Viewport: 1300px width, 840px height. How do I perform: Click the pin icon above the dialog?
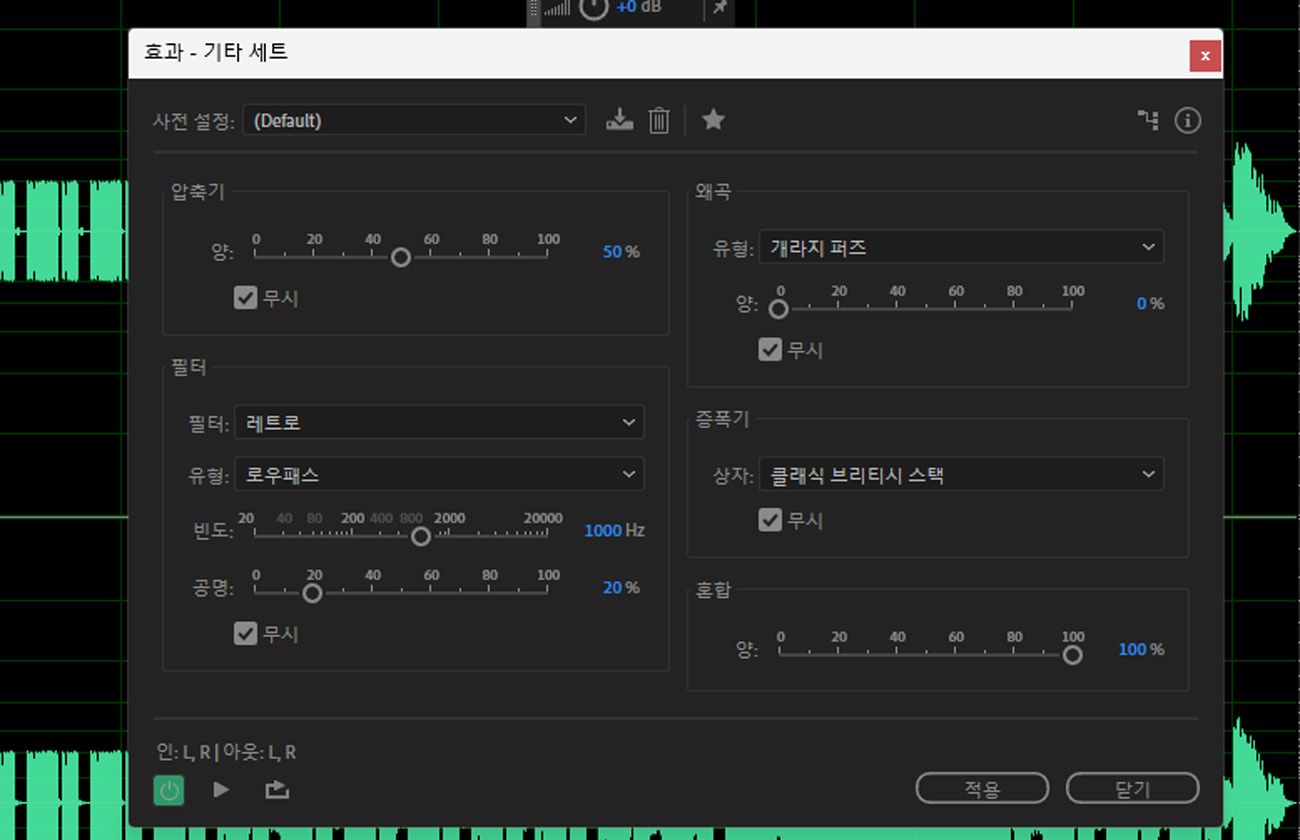tap(718, 9)
